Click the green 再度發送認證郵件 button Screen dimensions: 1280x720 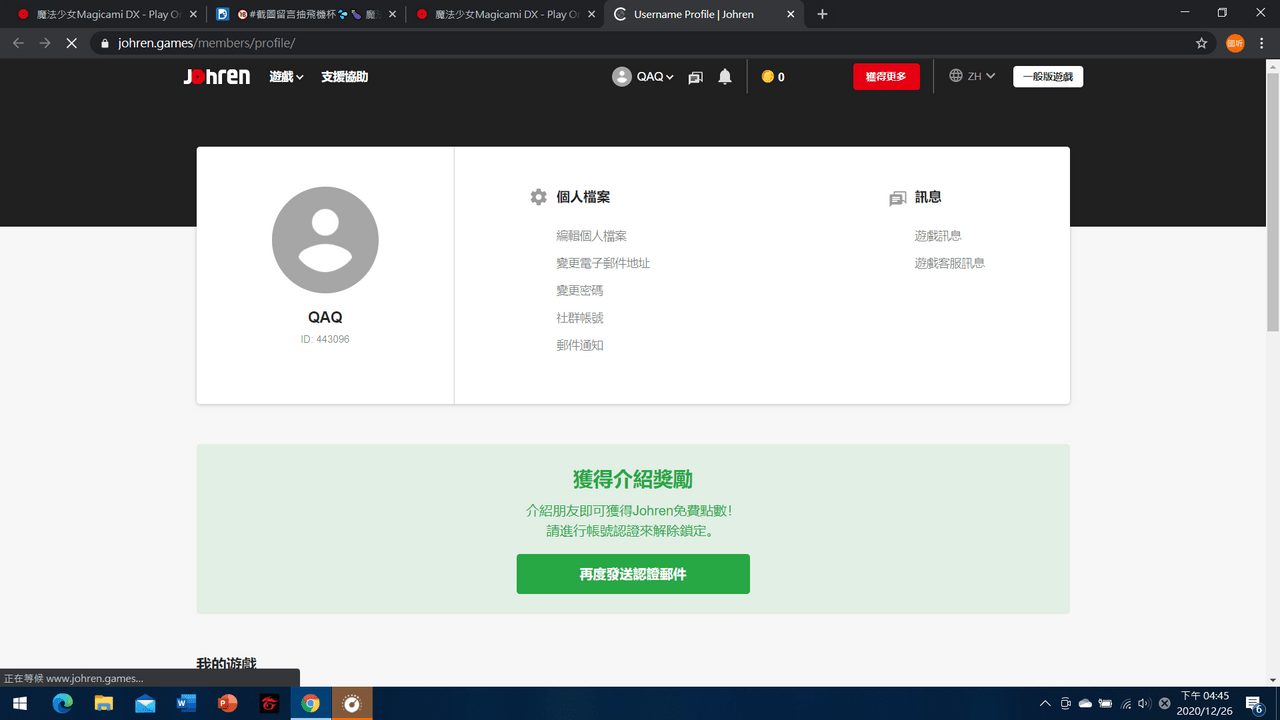[x=633, y=574]
